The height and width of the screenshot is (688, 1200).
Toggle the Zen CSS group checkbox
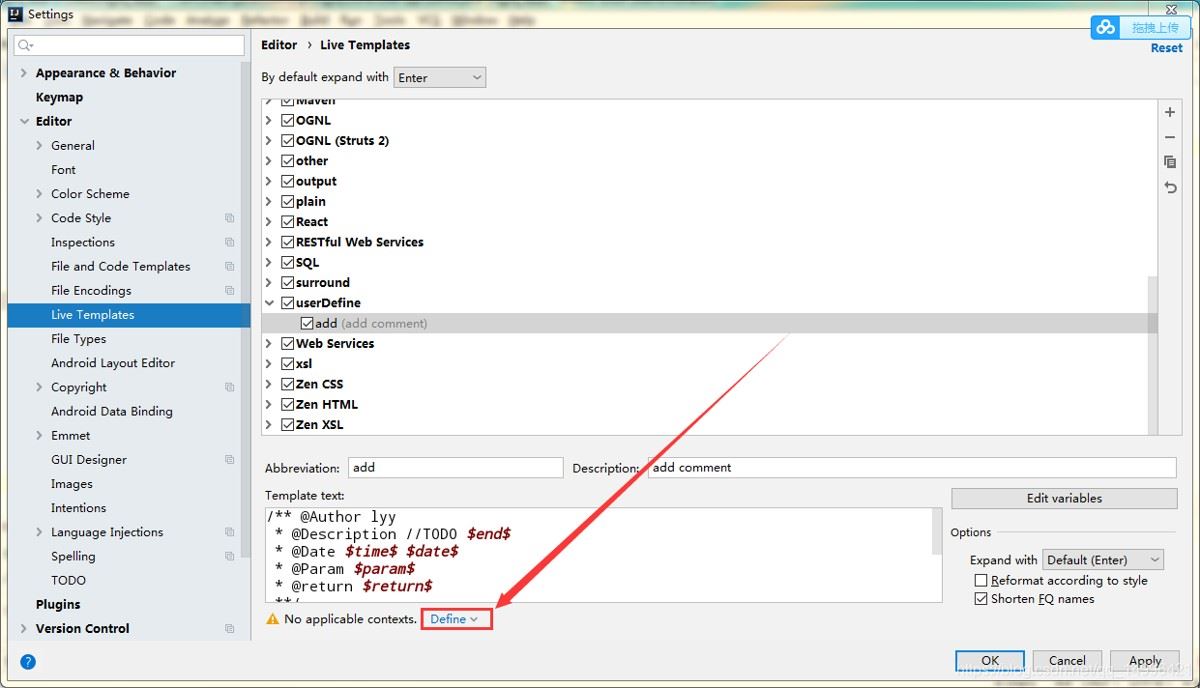(288, 384)
